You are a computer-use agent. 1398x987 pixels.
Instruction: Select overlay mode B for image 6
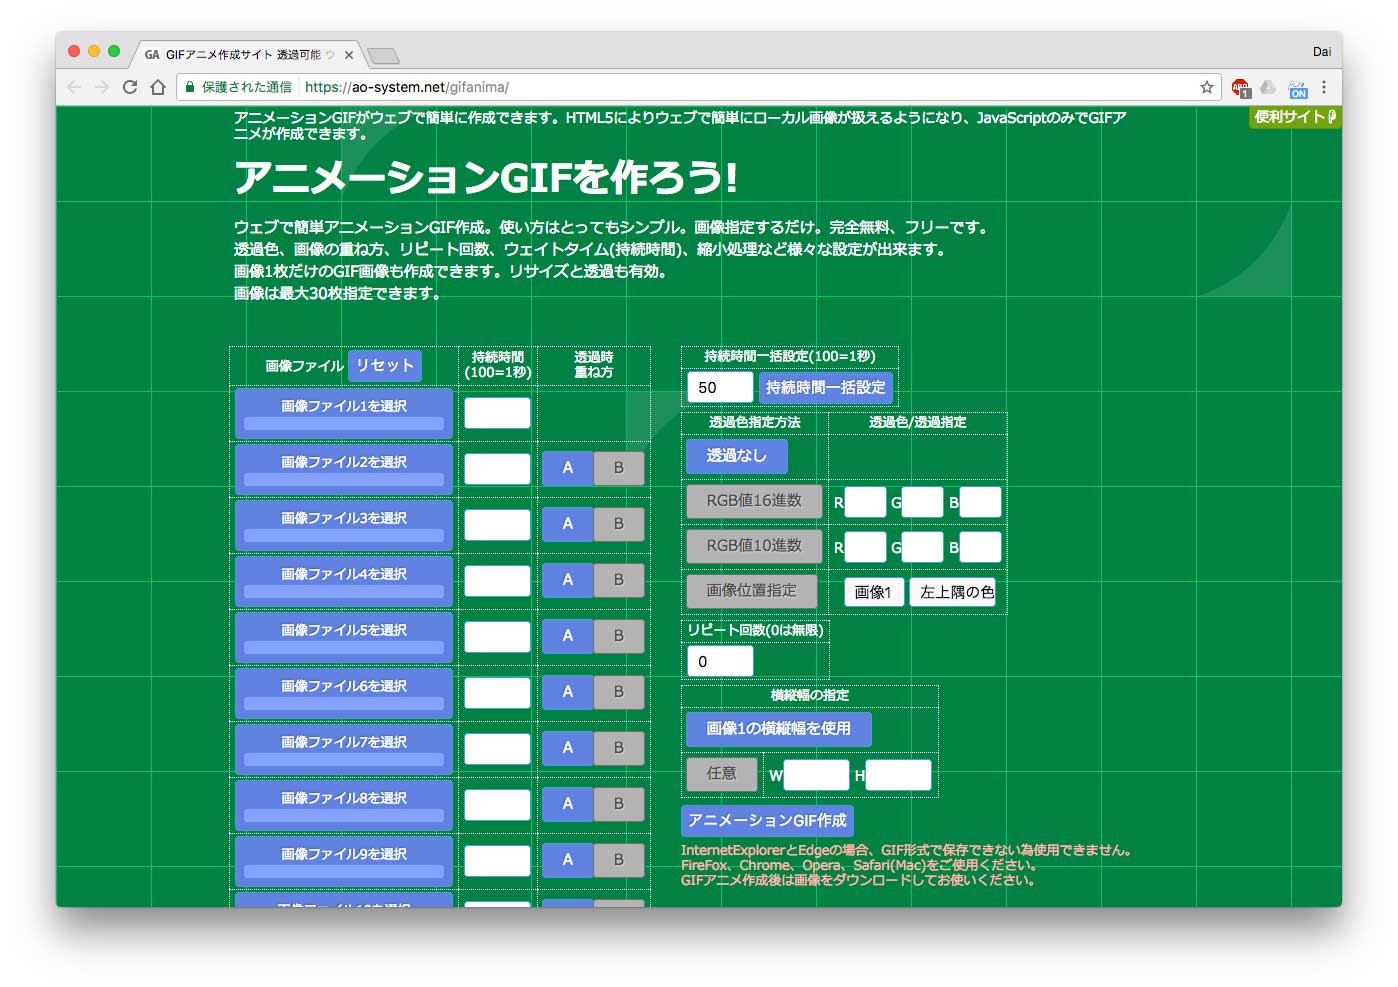619,692
